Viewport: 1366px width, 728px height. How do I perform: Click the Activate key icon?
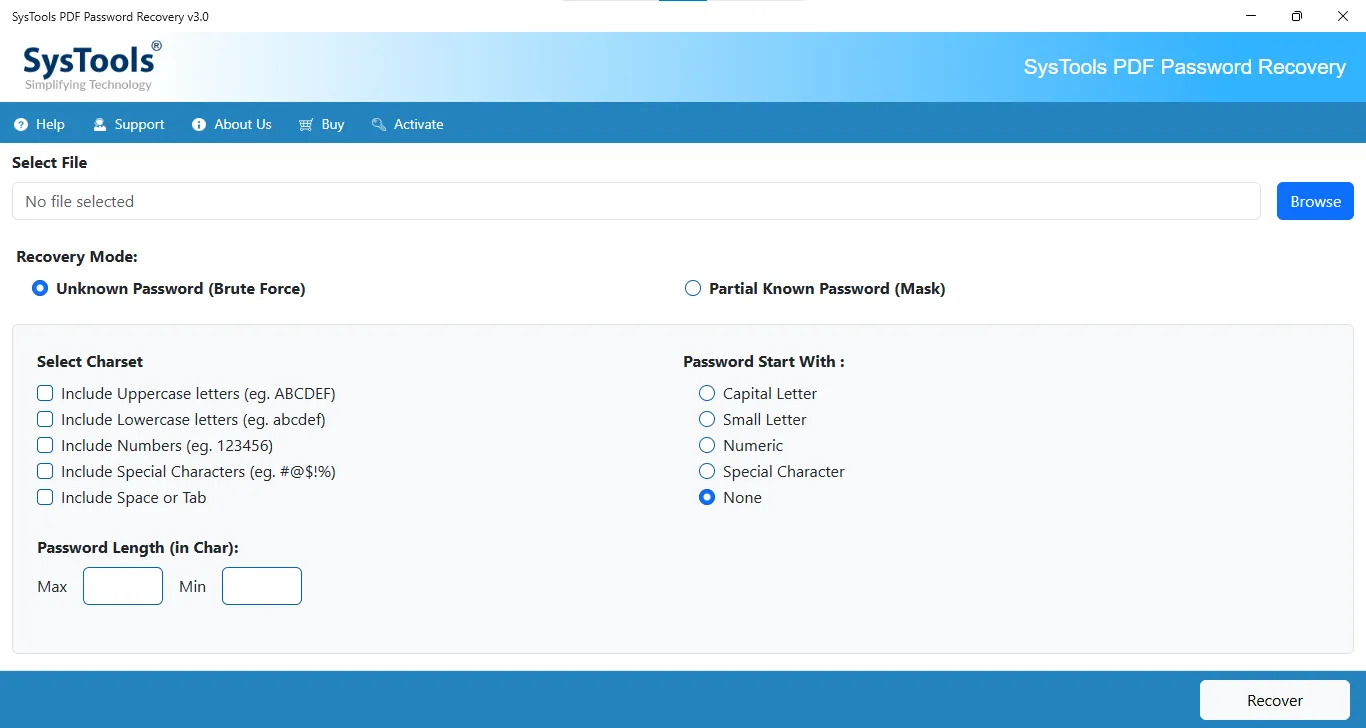(379, 125)
